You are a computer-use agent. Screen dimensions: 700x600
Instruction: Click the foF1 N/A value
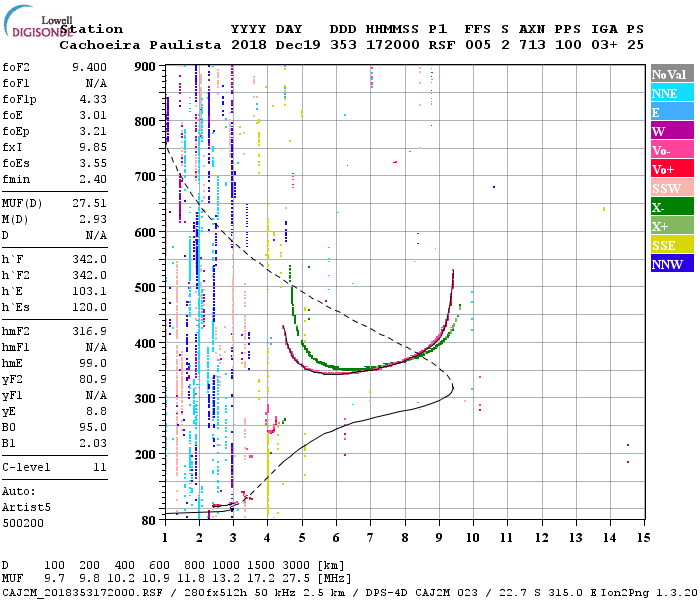96,83
